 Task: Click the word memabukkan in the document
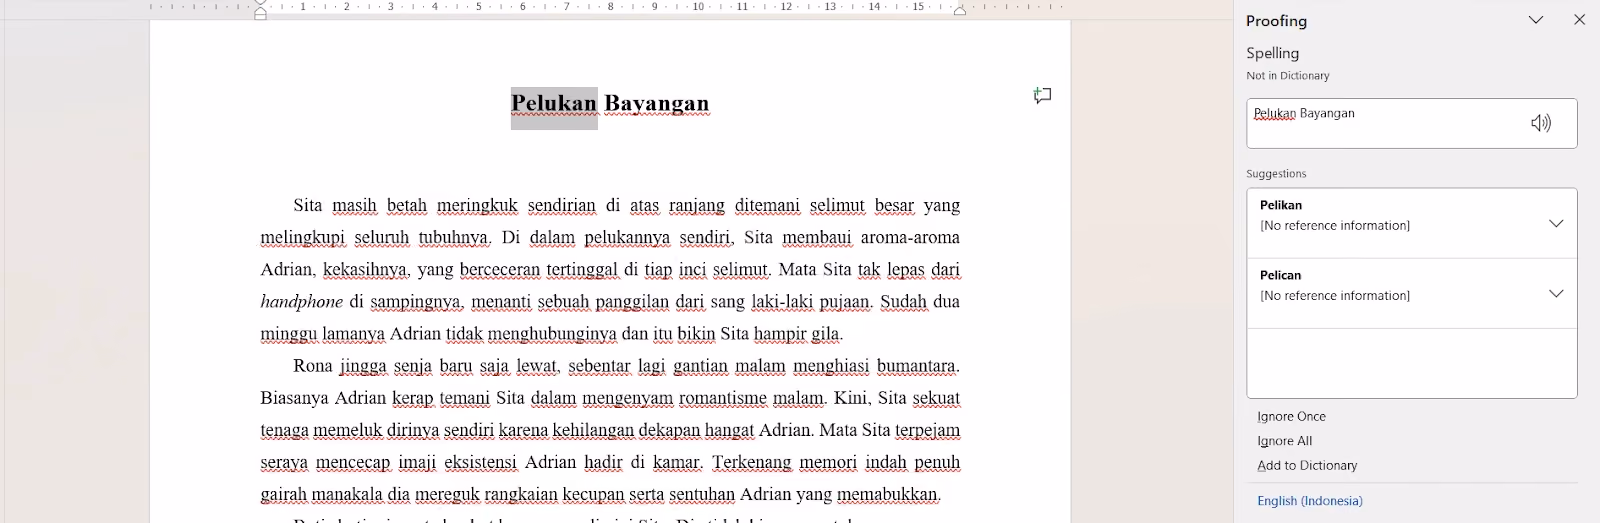tap(887, 494)
